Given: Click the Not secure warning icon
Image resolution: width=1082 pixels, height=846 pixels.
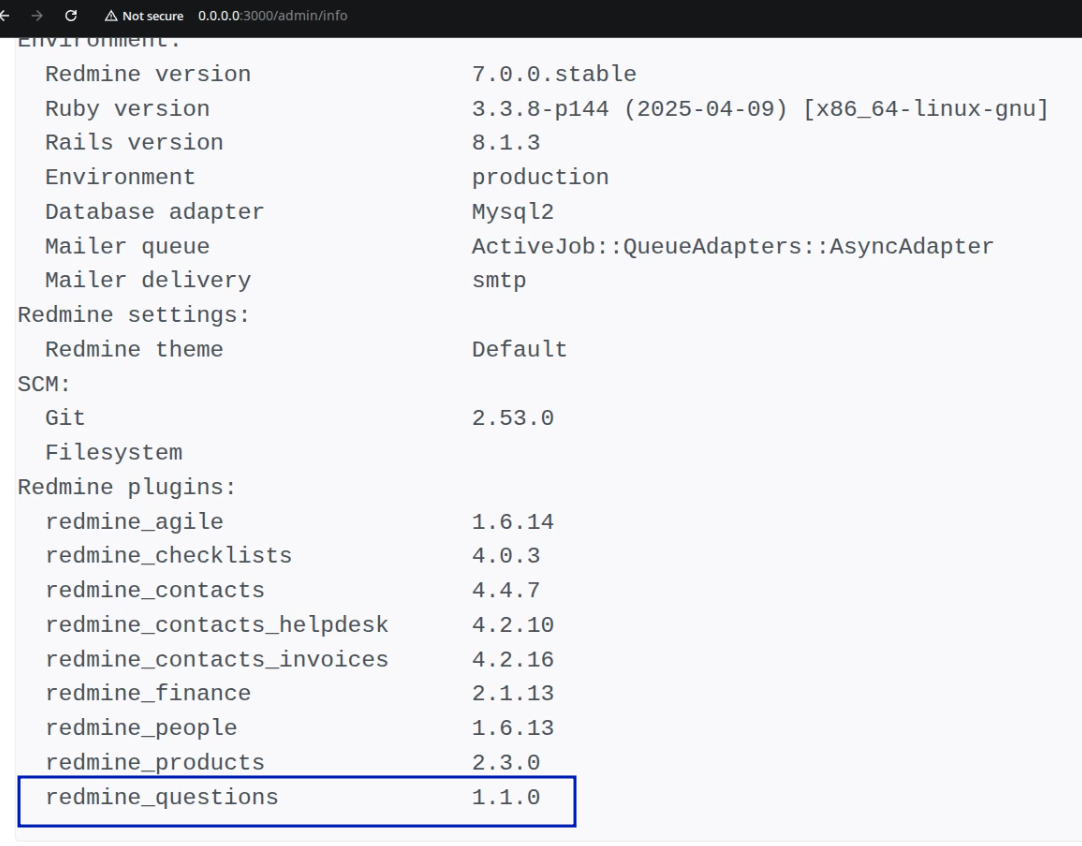Looking at the screenshot, I should pyautogui.click(x=110, y=15).
